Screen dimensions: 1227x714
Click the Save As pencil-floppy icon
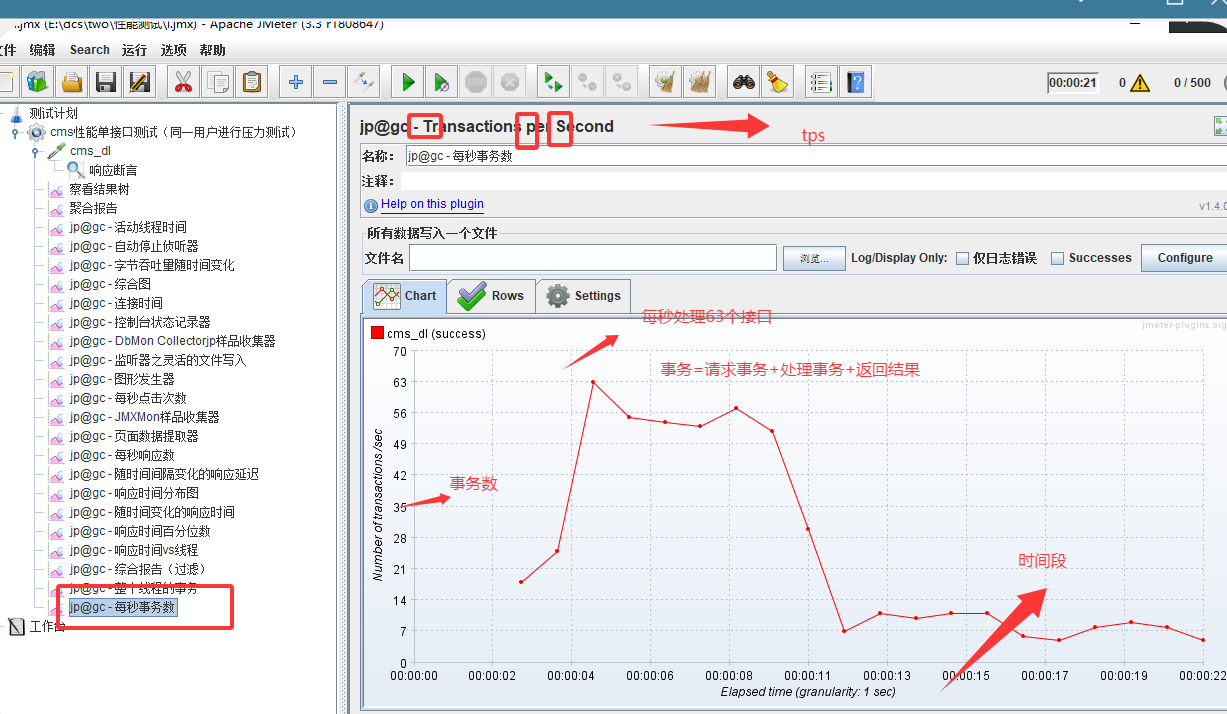coord(140,82)
